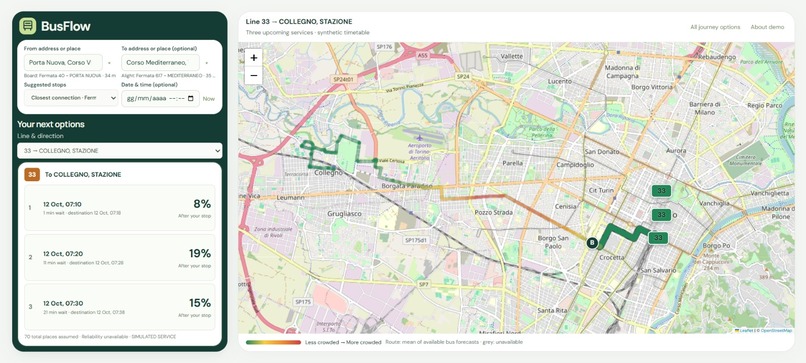Open the OpenStreetMap attribution link
The image size is (806, 363).
tap(776, 331)
